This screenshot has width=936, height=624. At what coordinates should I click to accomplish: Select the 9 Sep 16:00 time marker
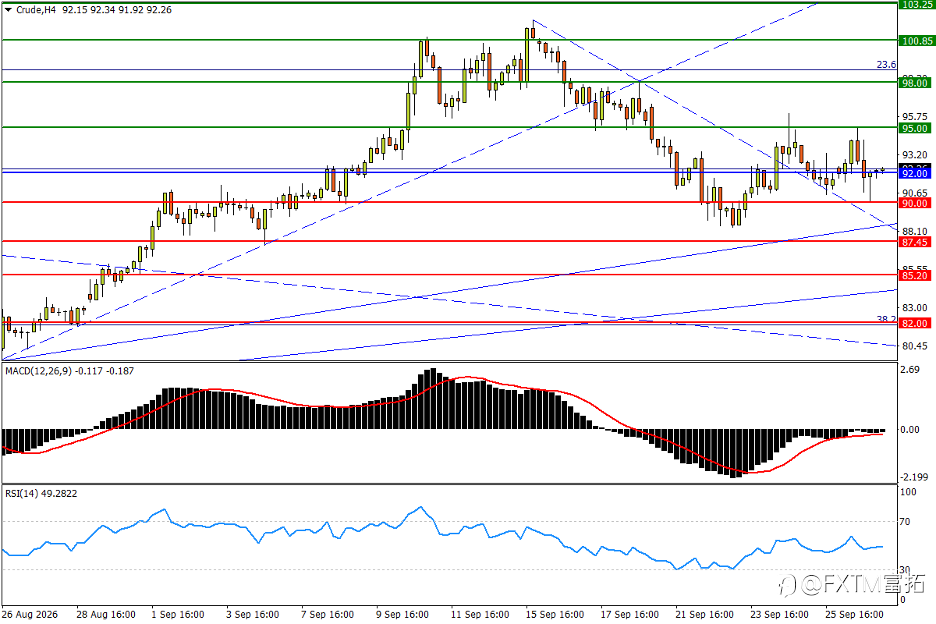pyautogui.click(x=402, y=614)
